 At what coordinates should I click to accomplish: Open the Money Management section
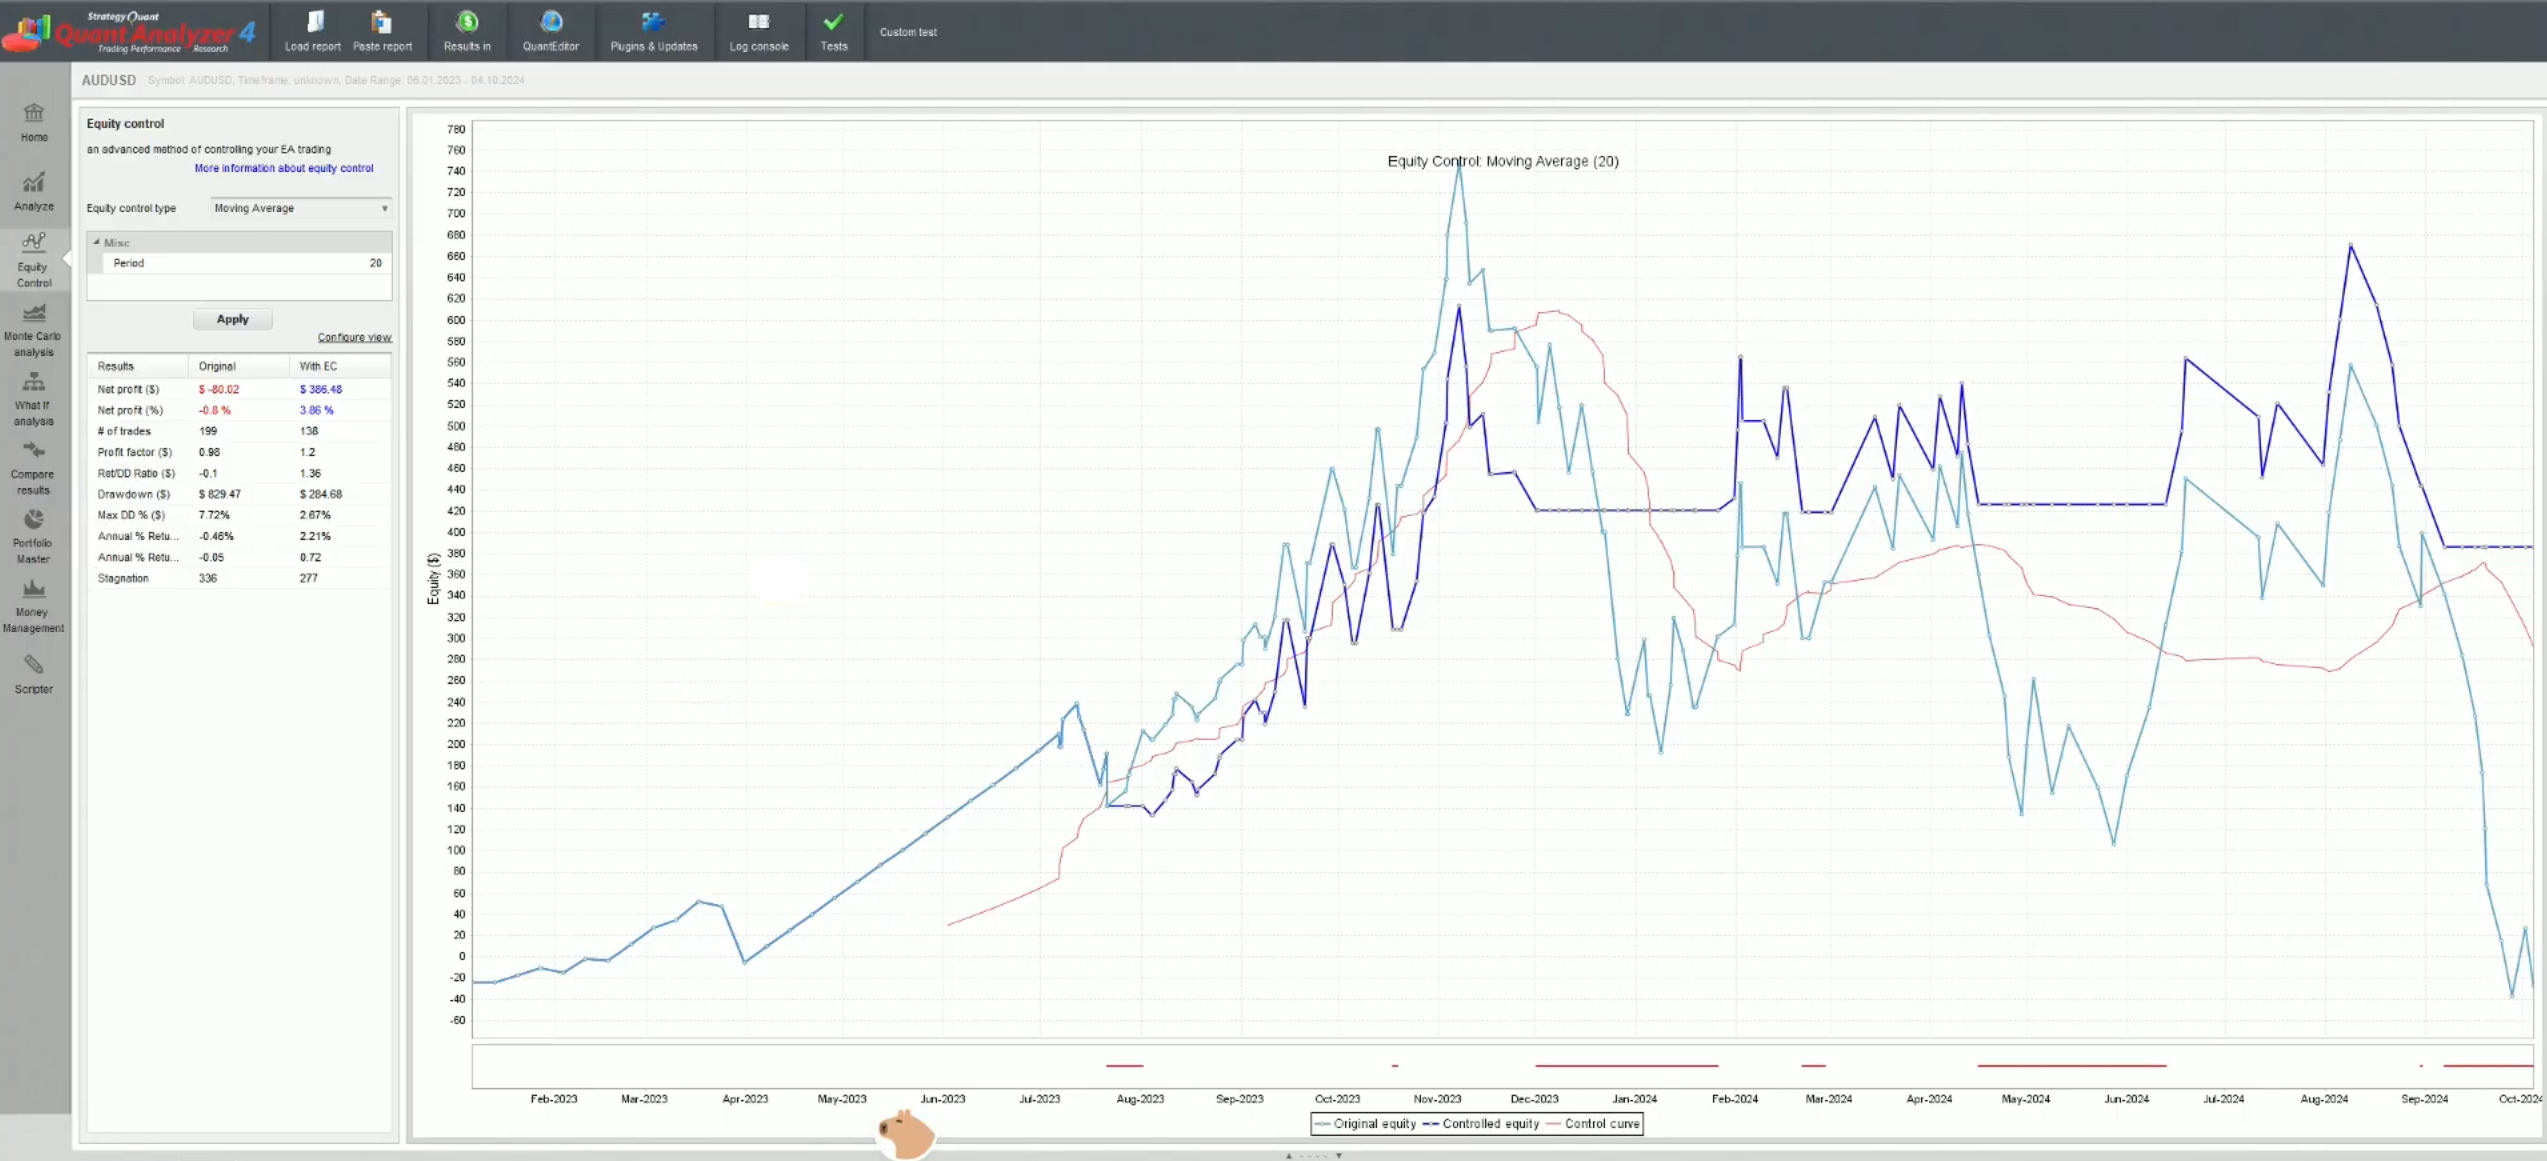[34, 606]
